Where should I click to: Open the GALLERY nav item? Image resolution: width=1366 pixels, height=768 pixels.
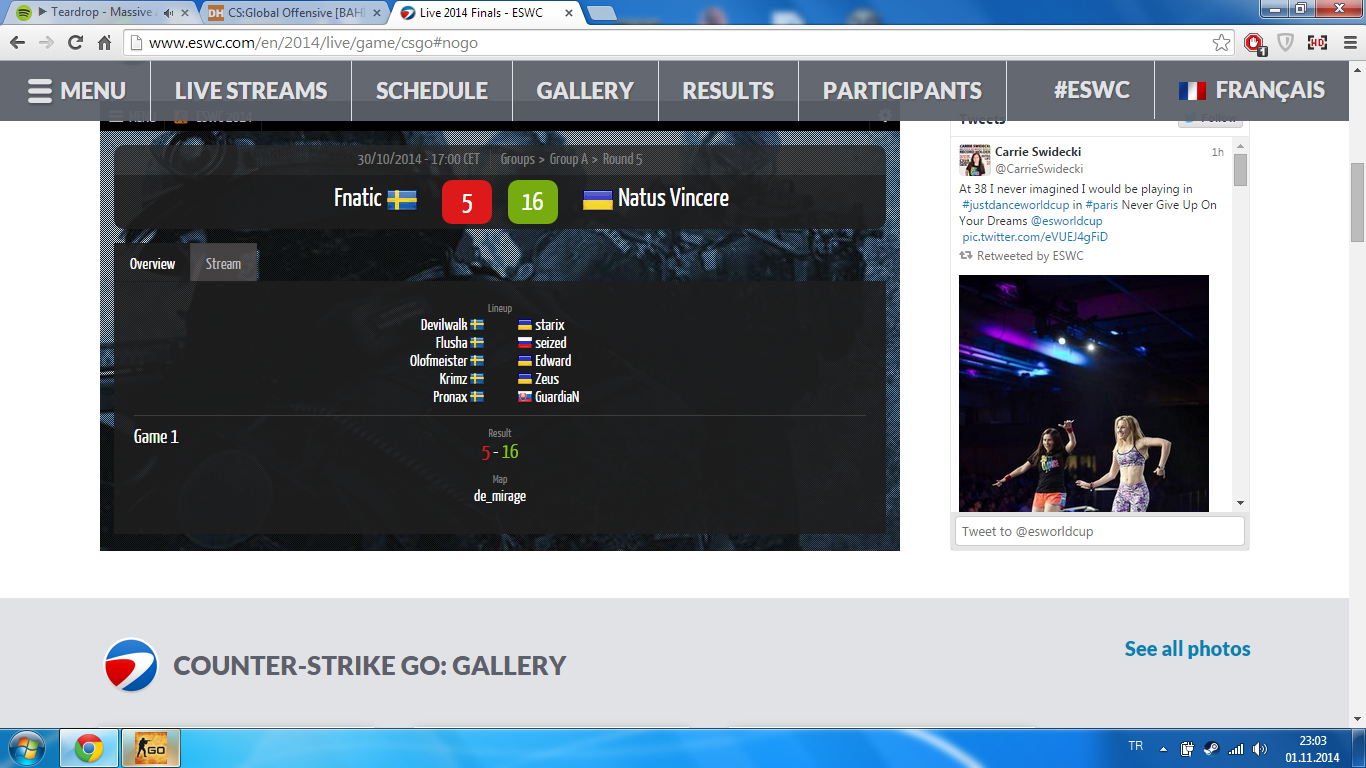585,91
